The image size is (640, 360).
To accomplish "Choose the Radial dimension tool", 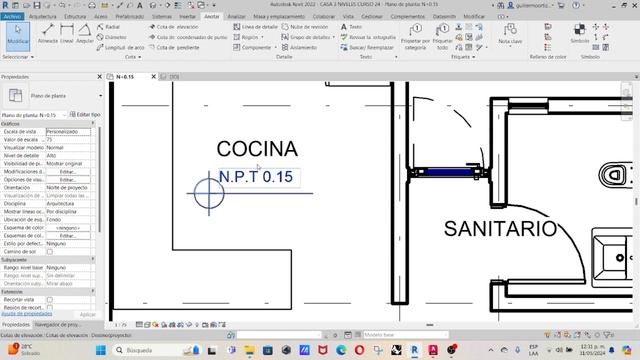I will point(109,27).
